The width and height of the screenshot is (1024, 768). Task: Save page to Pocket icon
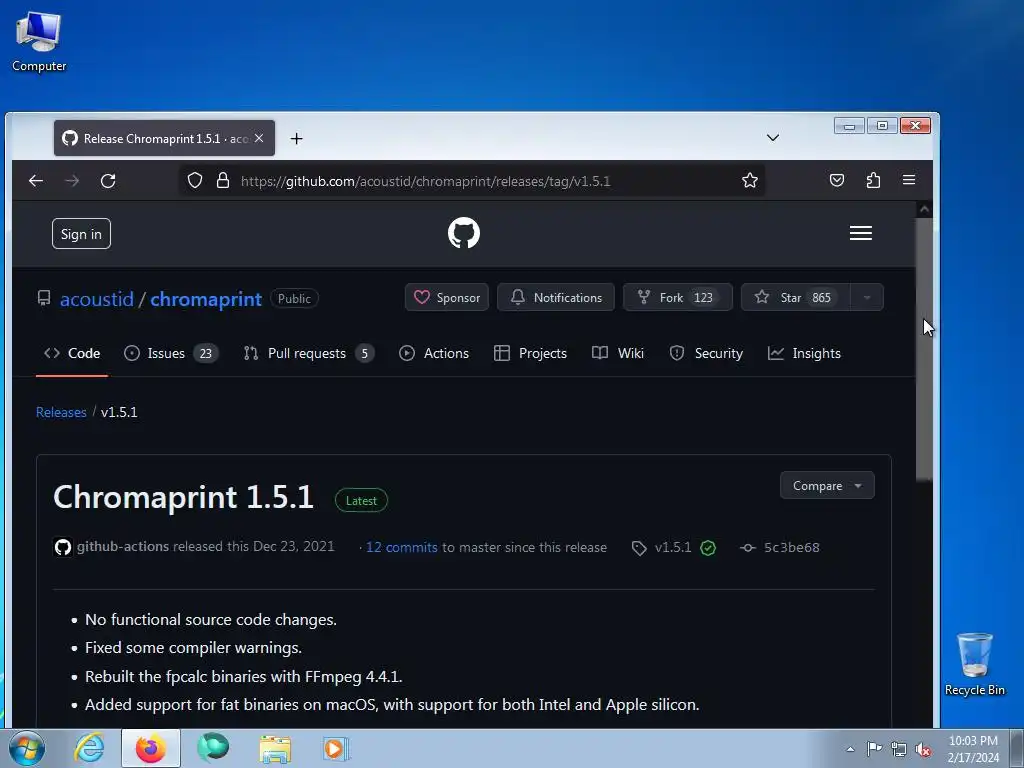pyautogui.click(x=837, y=180)
